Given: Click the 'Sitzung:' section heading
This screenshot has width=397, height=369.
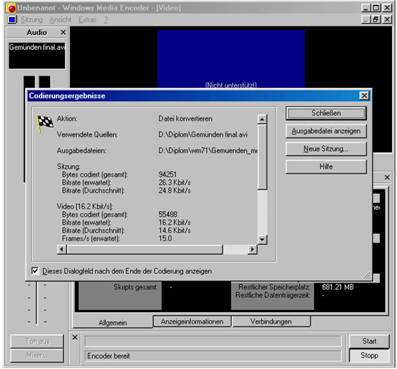Looking at the screenshot, I should point(68,166).
